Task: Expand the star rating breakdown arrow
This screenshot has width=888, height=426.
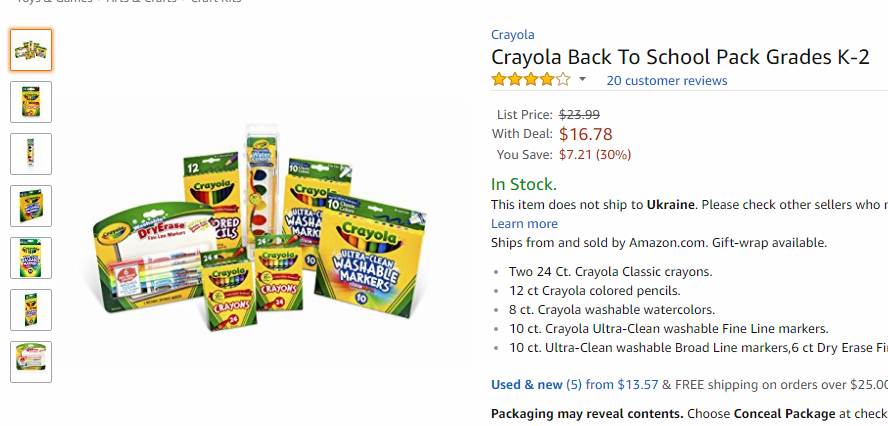Action: click(x=582, y=79)
